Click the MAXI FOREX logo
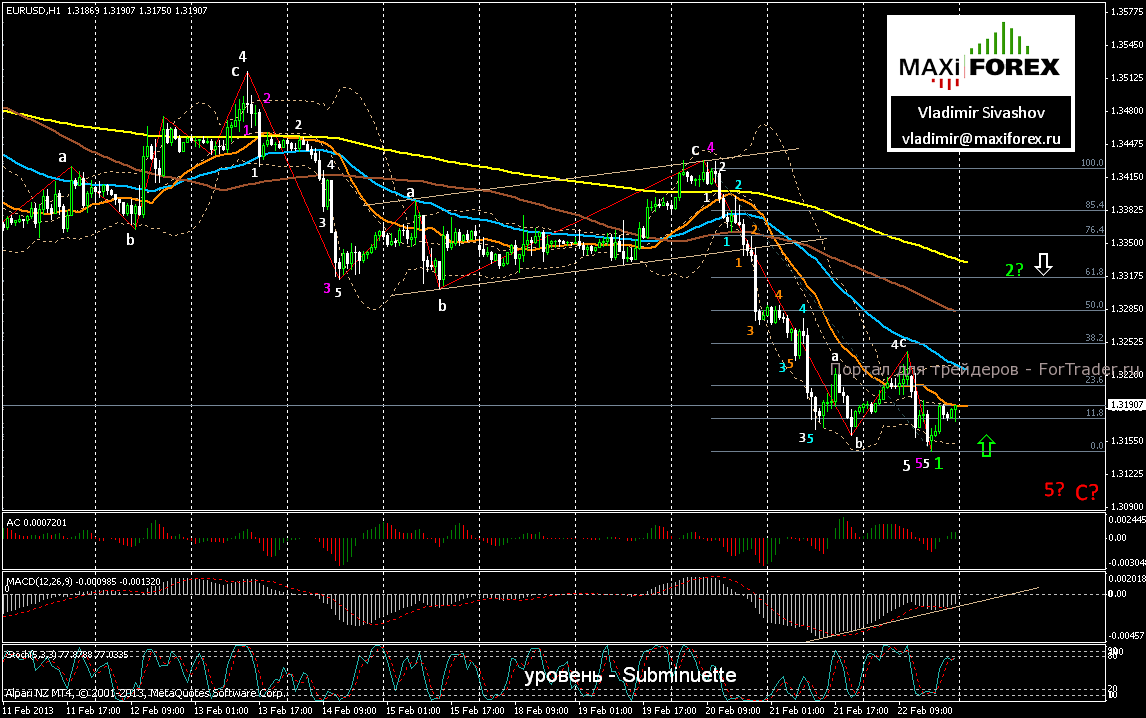The image size is (1146, 718). (x=979, y=57)
